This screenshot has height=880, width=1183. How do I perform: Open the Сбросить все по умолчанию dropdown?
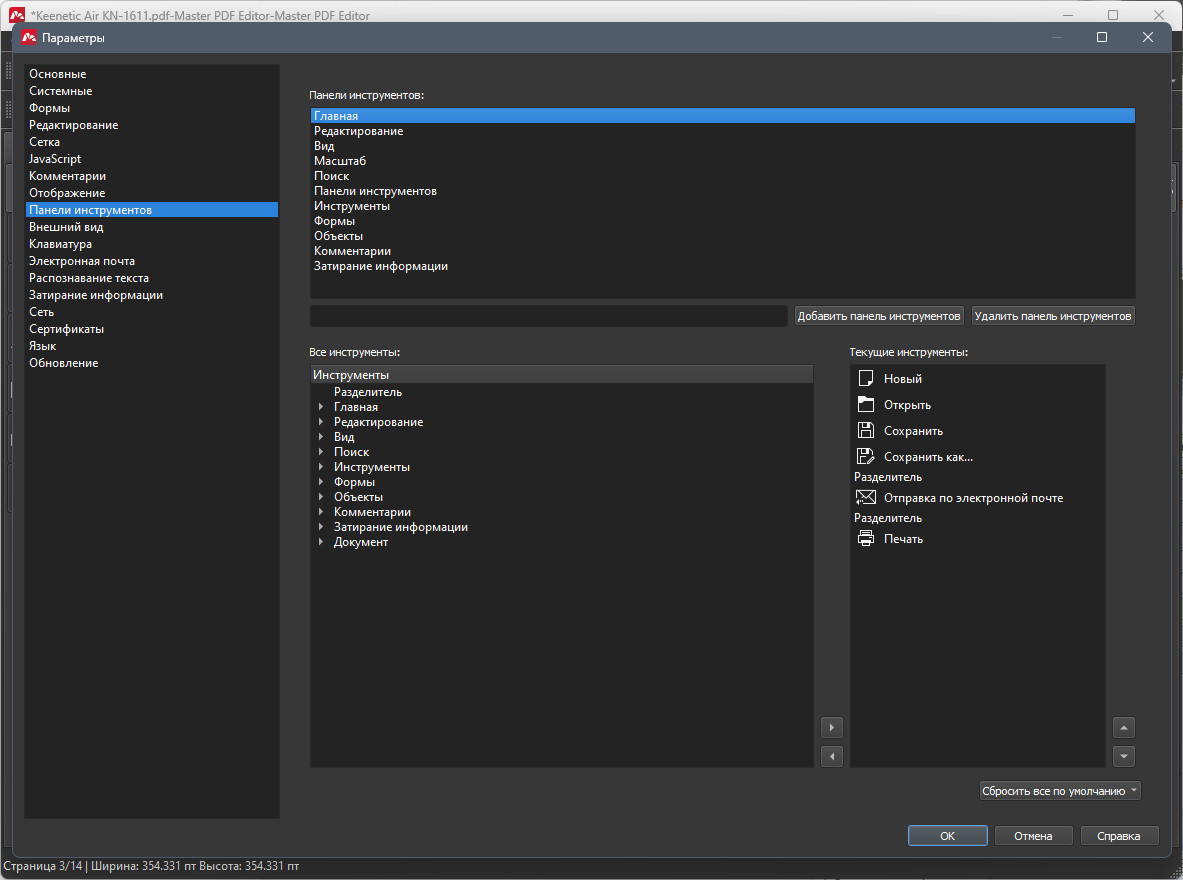[1060, 791]
